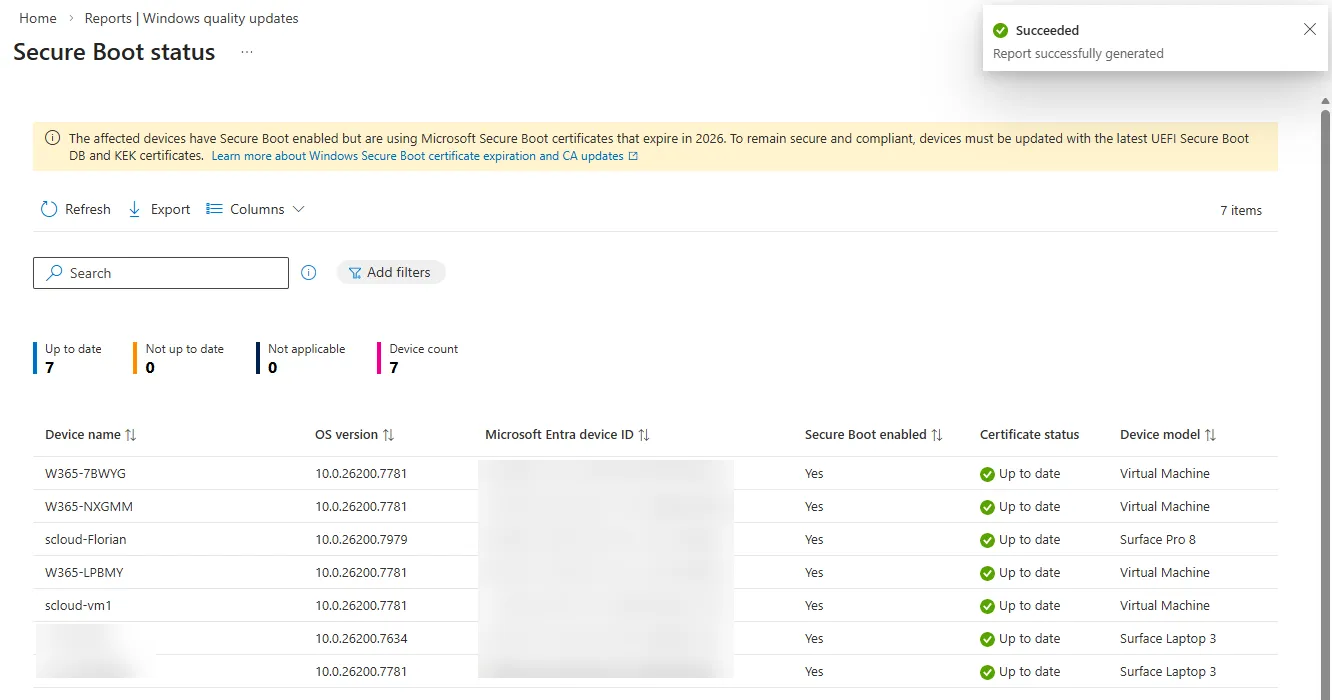Click green check icon in scloud-vm1 row

click(x=987, y=606)
